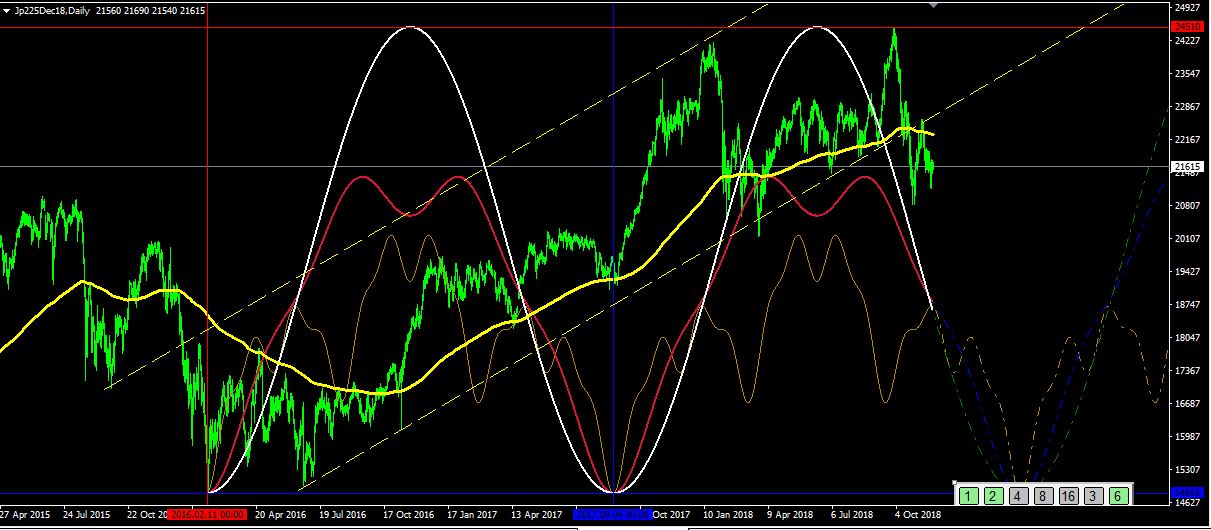Grab the small square handle of button panel
This screenshot has height=530, width=1211.
click(953, 485)
